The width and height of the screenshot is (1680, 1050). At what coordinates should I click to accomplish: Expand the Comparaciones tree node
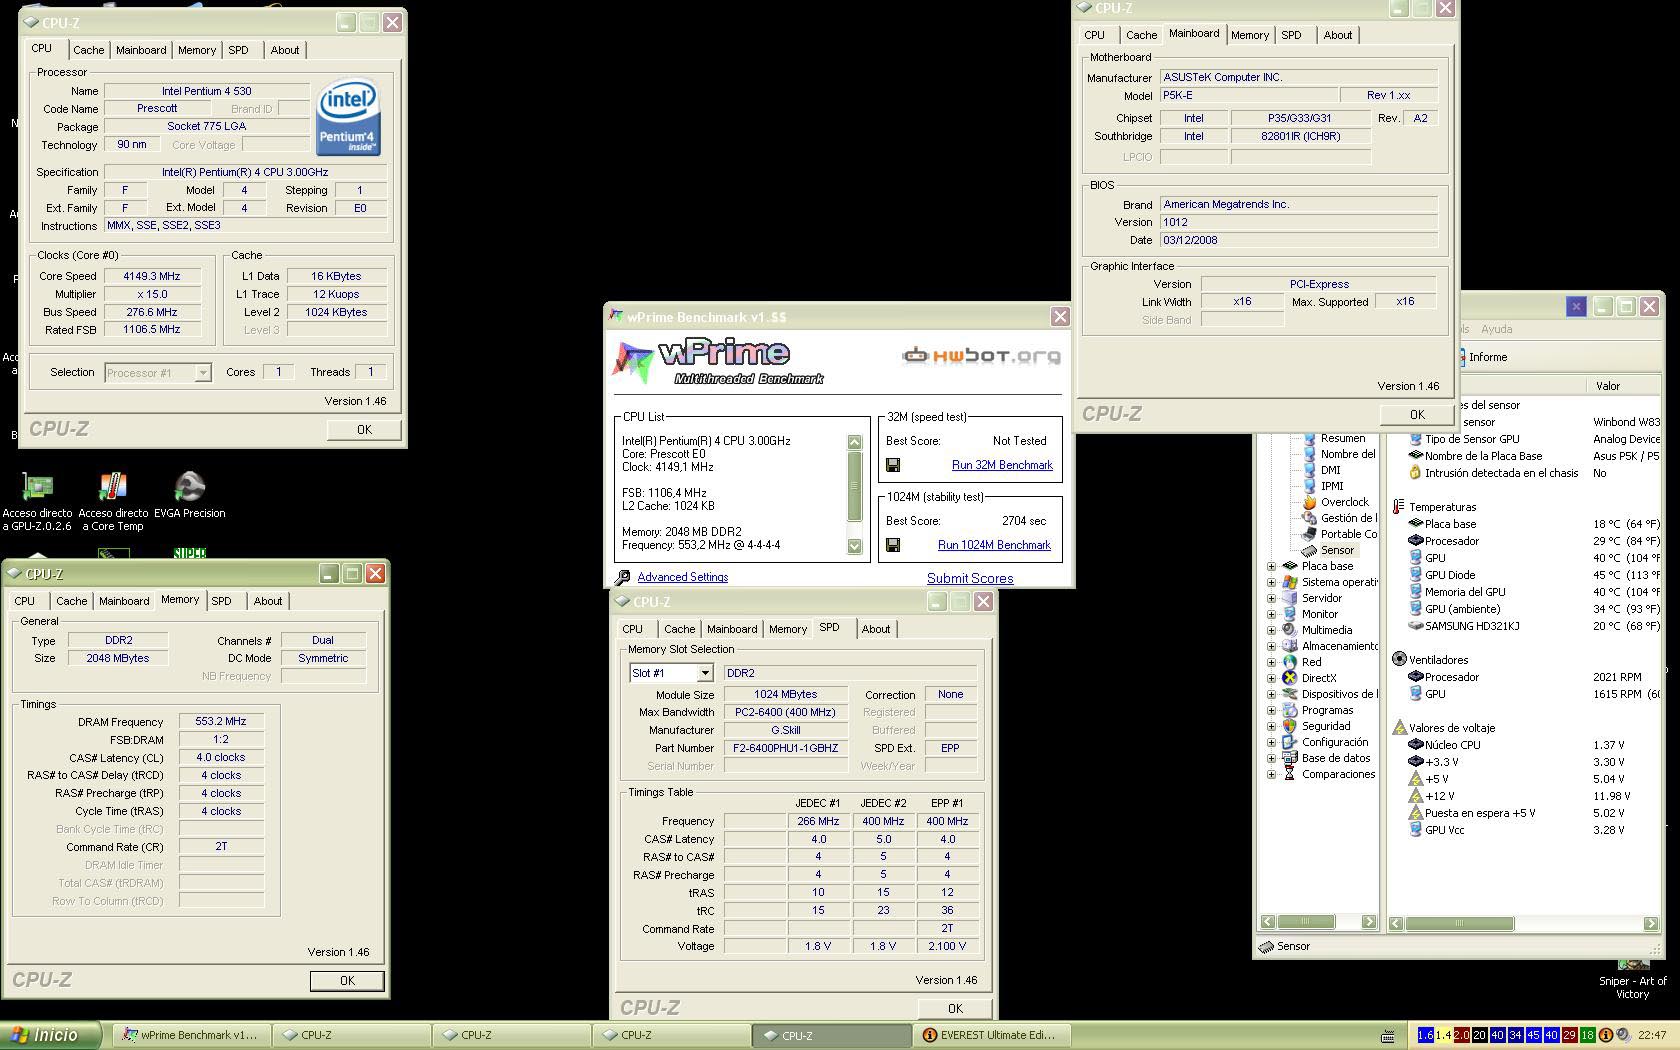pos(1271,774)
